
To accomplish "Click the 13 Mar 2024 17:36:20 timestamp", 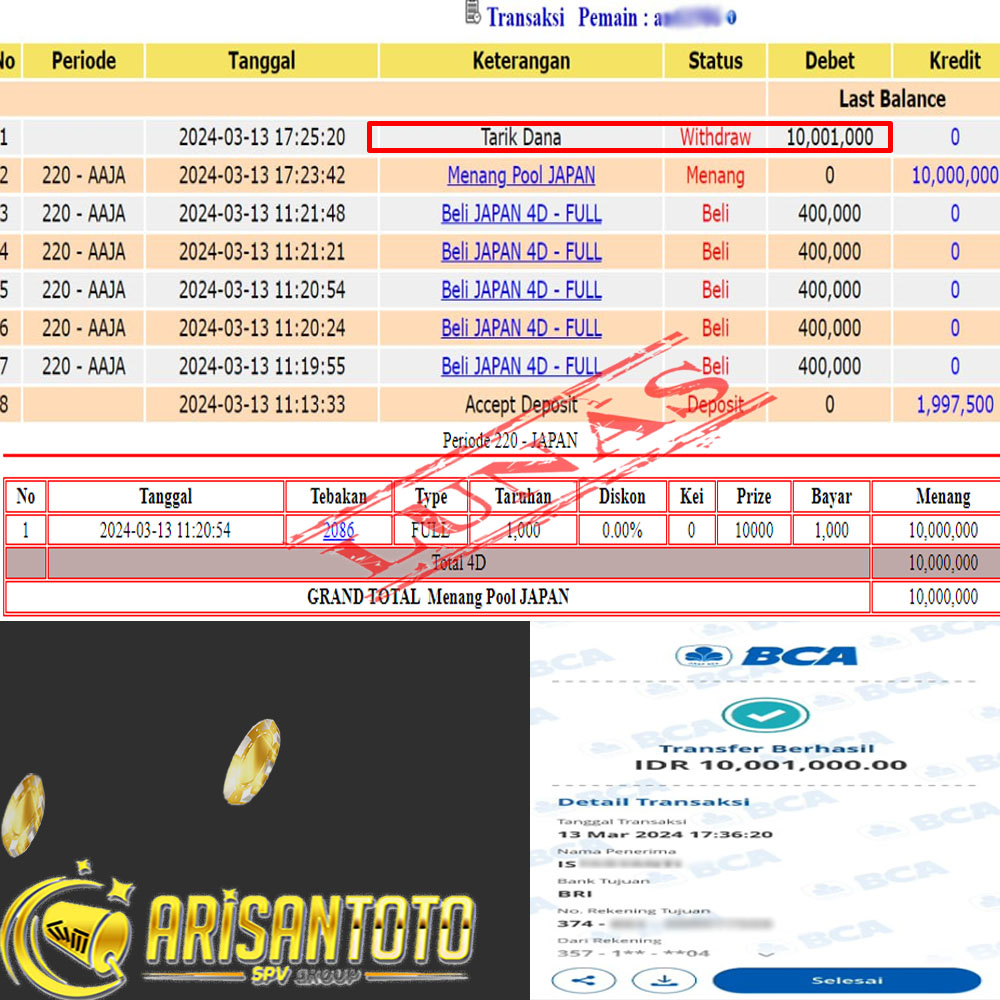I will pos(665,834).
